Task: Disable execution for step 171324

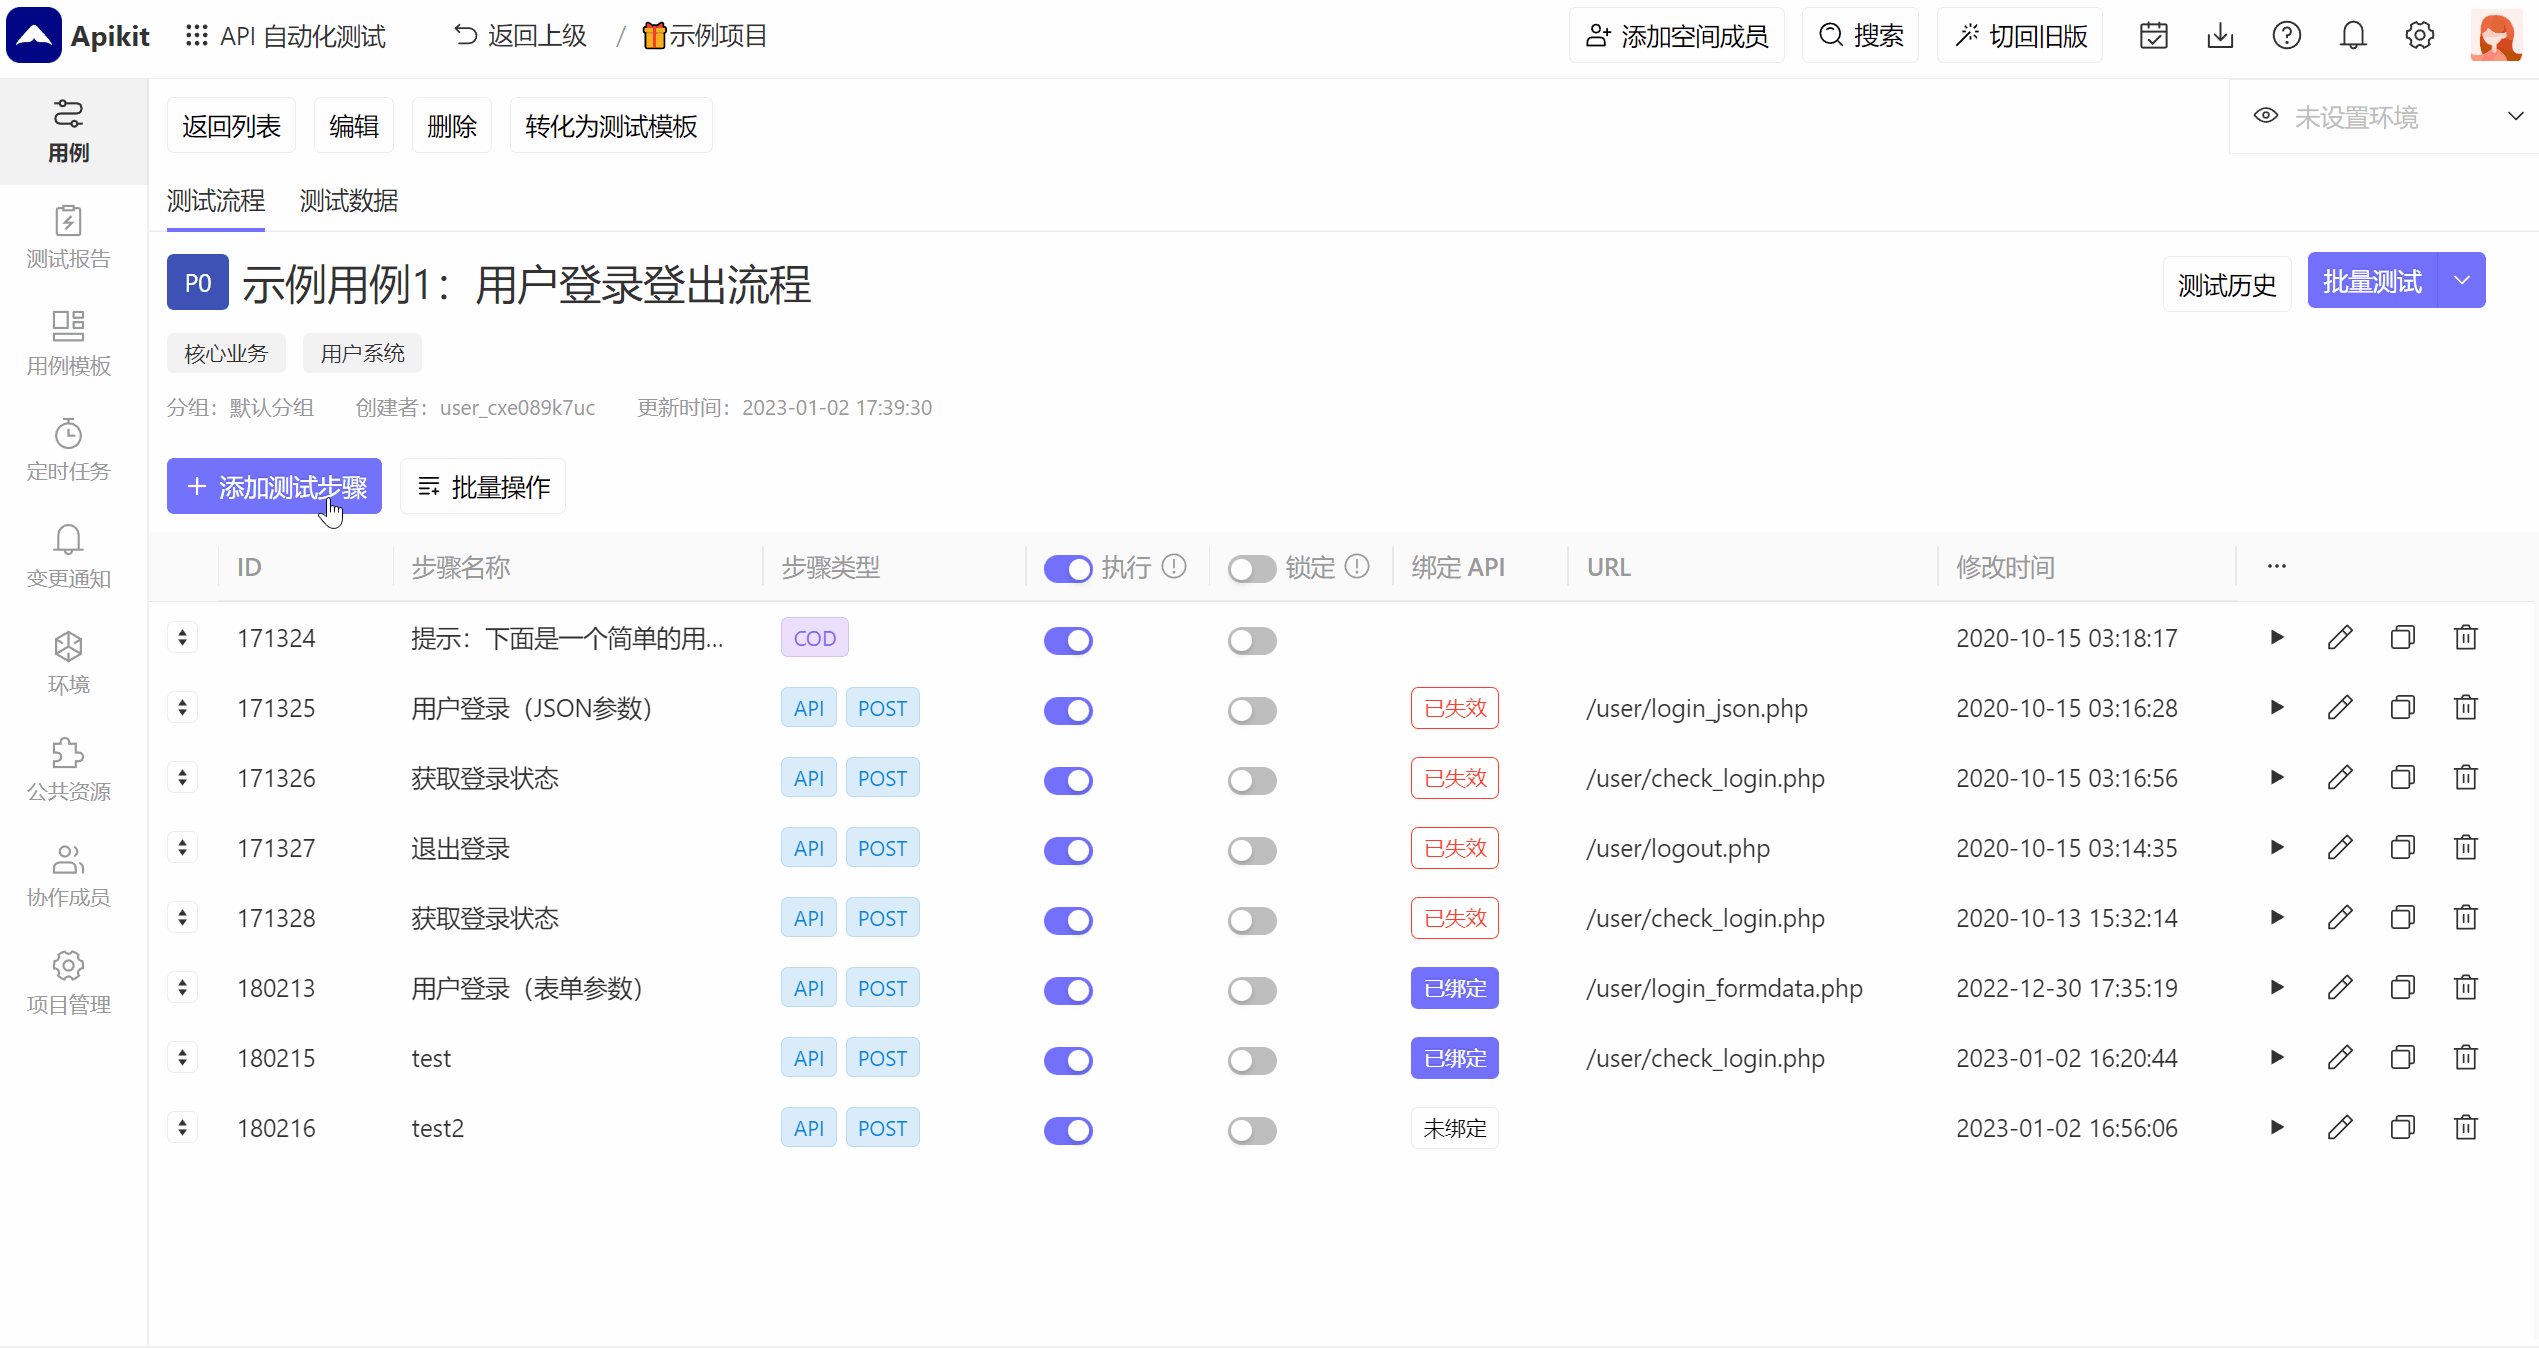Action: pos(1068,640)
